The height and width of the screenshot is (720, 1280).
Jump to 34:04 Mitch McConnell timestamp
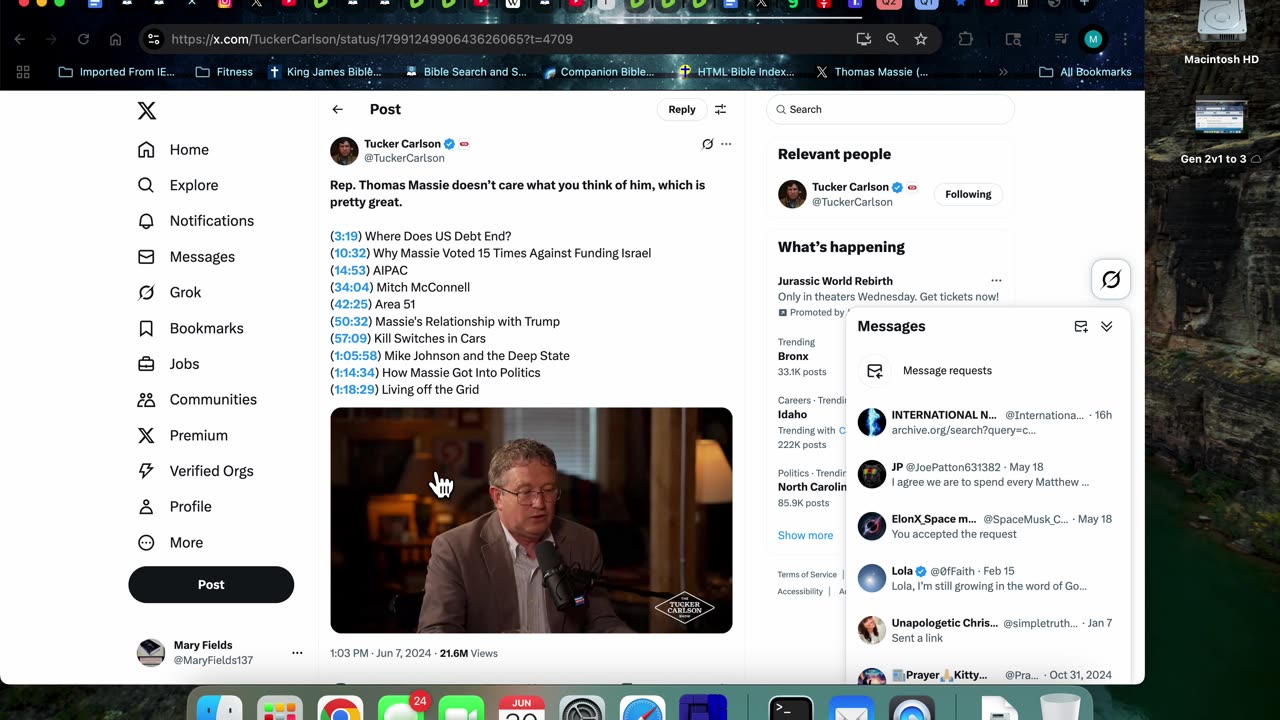351,287
